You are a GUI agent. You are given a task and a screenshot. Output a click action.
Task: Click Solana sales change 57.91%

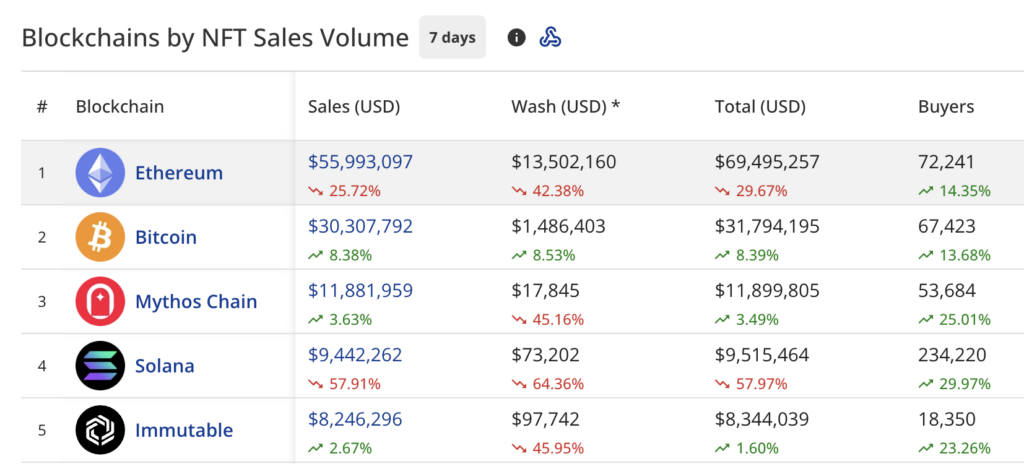345,384
